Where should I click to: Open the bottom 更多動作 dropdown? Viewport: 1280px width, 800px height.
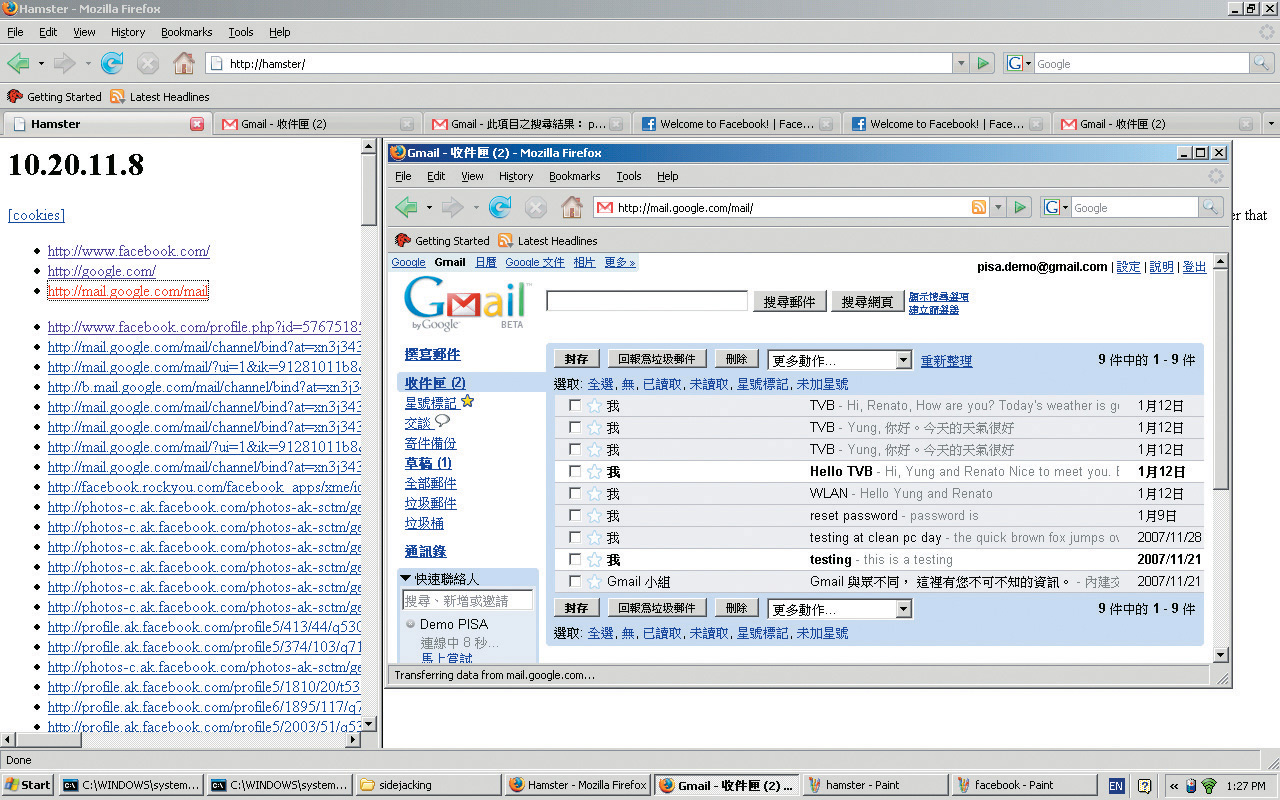tap(840, 609)
